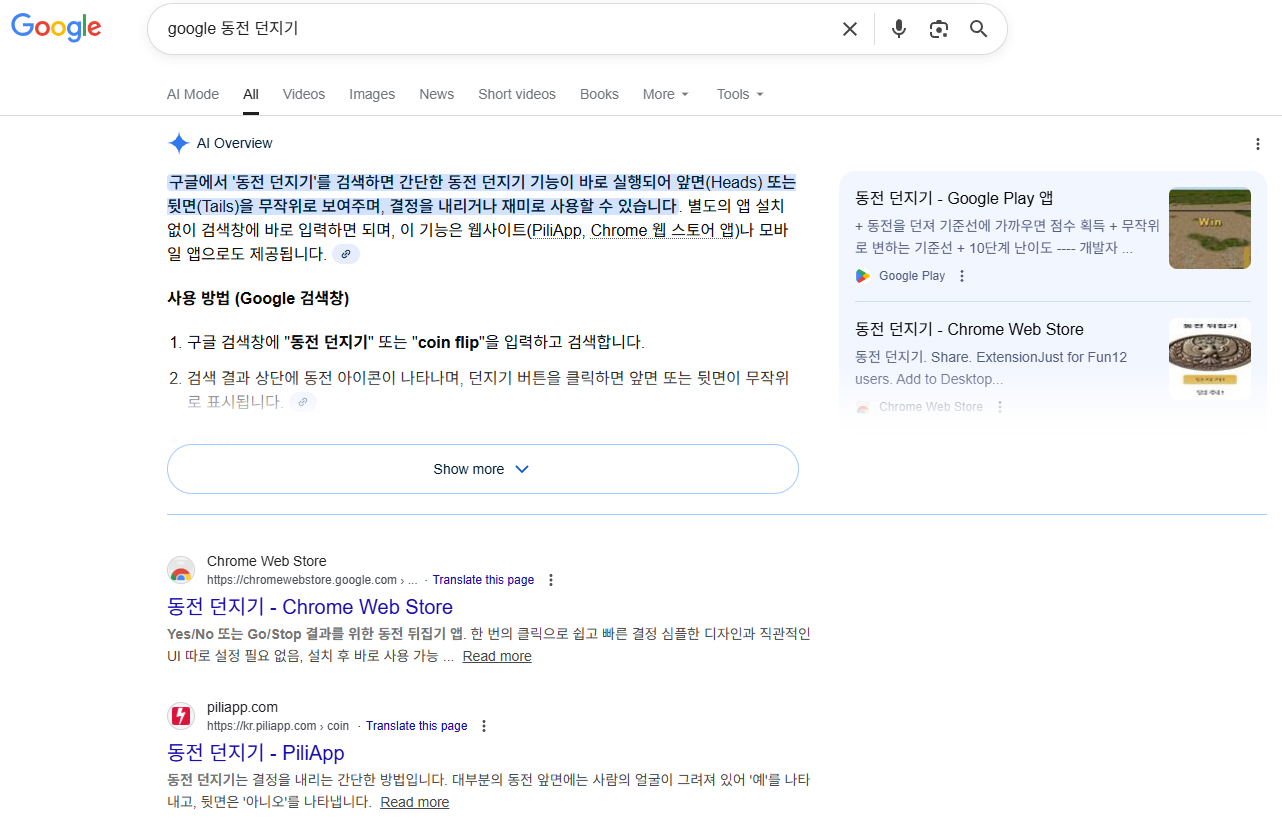
Task: Click the link chip after first AI paragraph
Action: tap(346, 255)
